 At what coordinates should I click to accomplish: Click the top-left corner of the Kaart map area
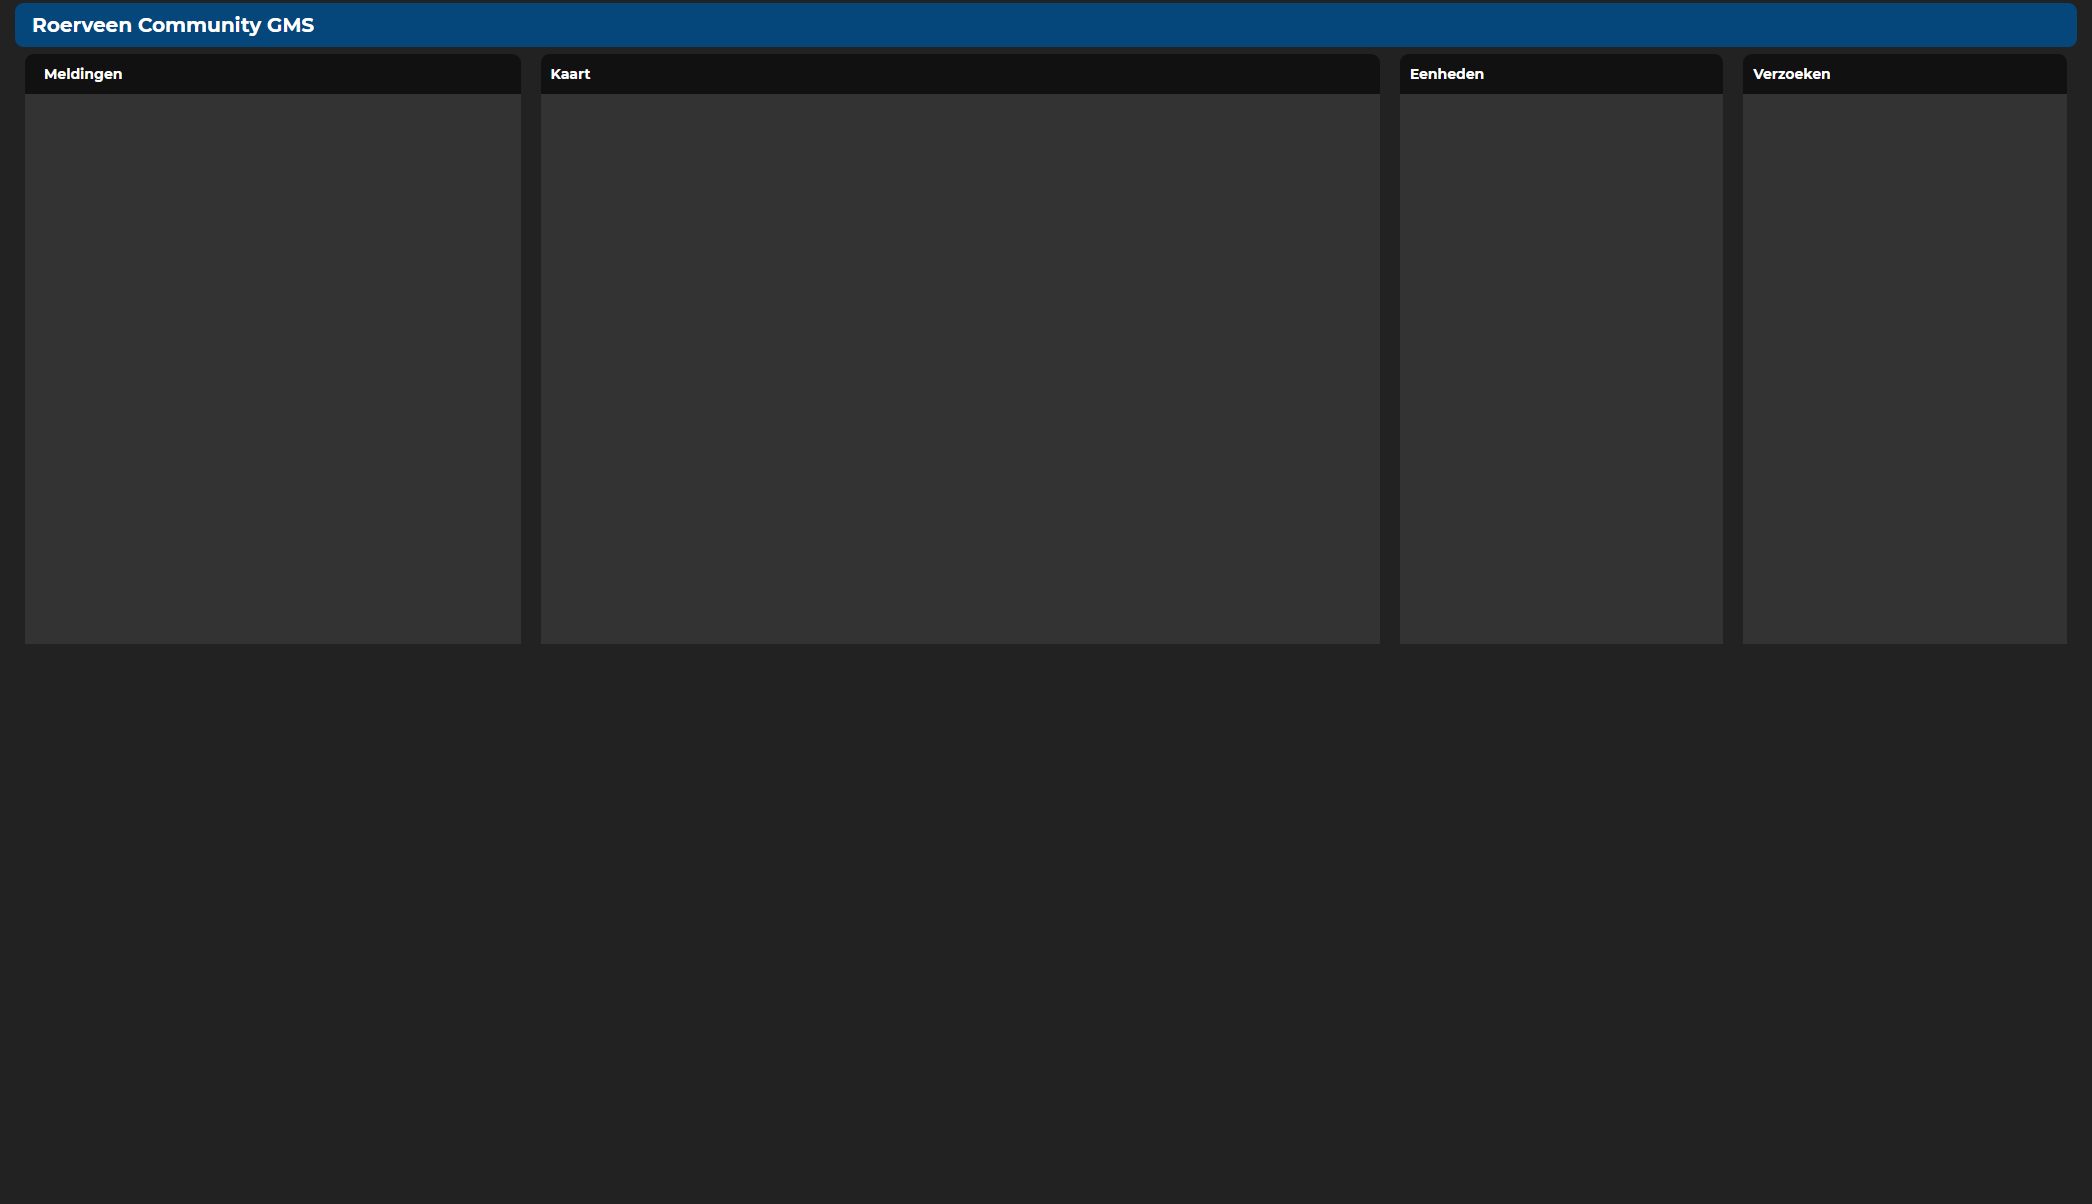pos(547,100)
